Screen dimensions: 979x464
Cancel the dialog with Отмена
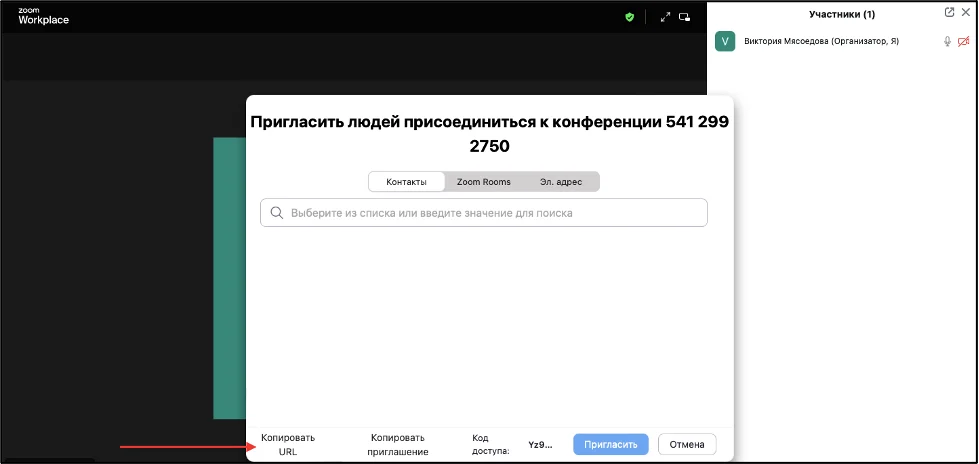click(687, 445)
